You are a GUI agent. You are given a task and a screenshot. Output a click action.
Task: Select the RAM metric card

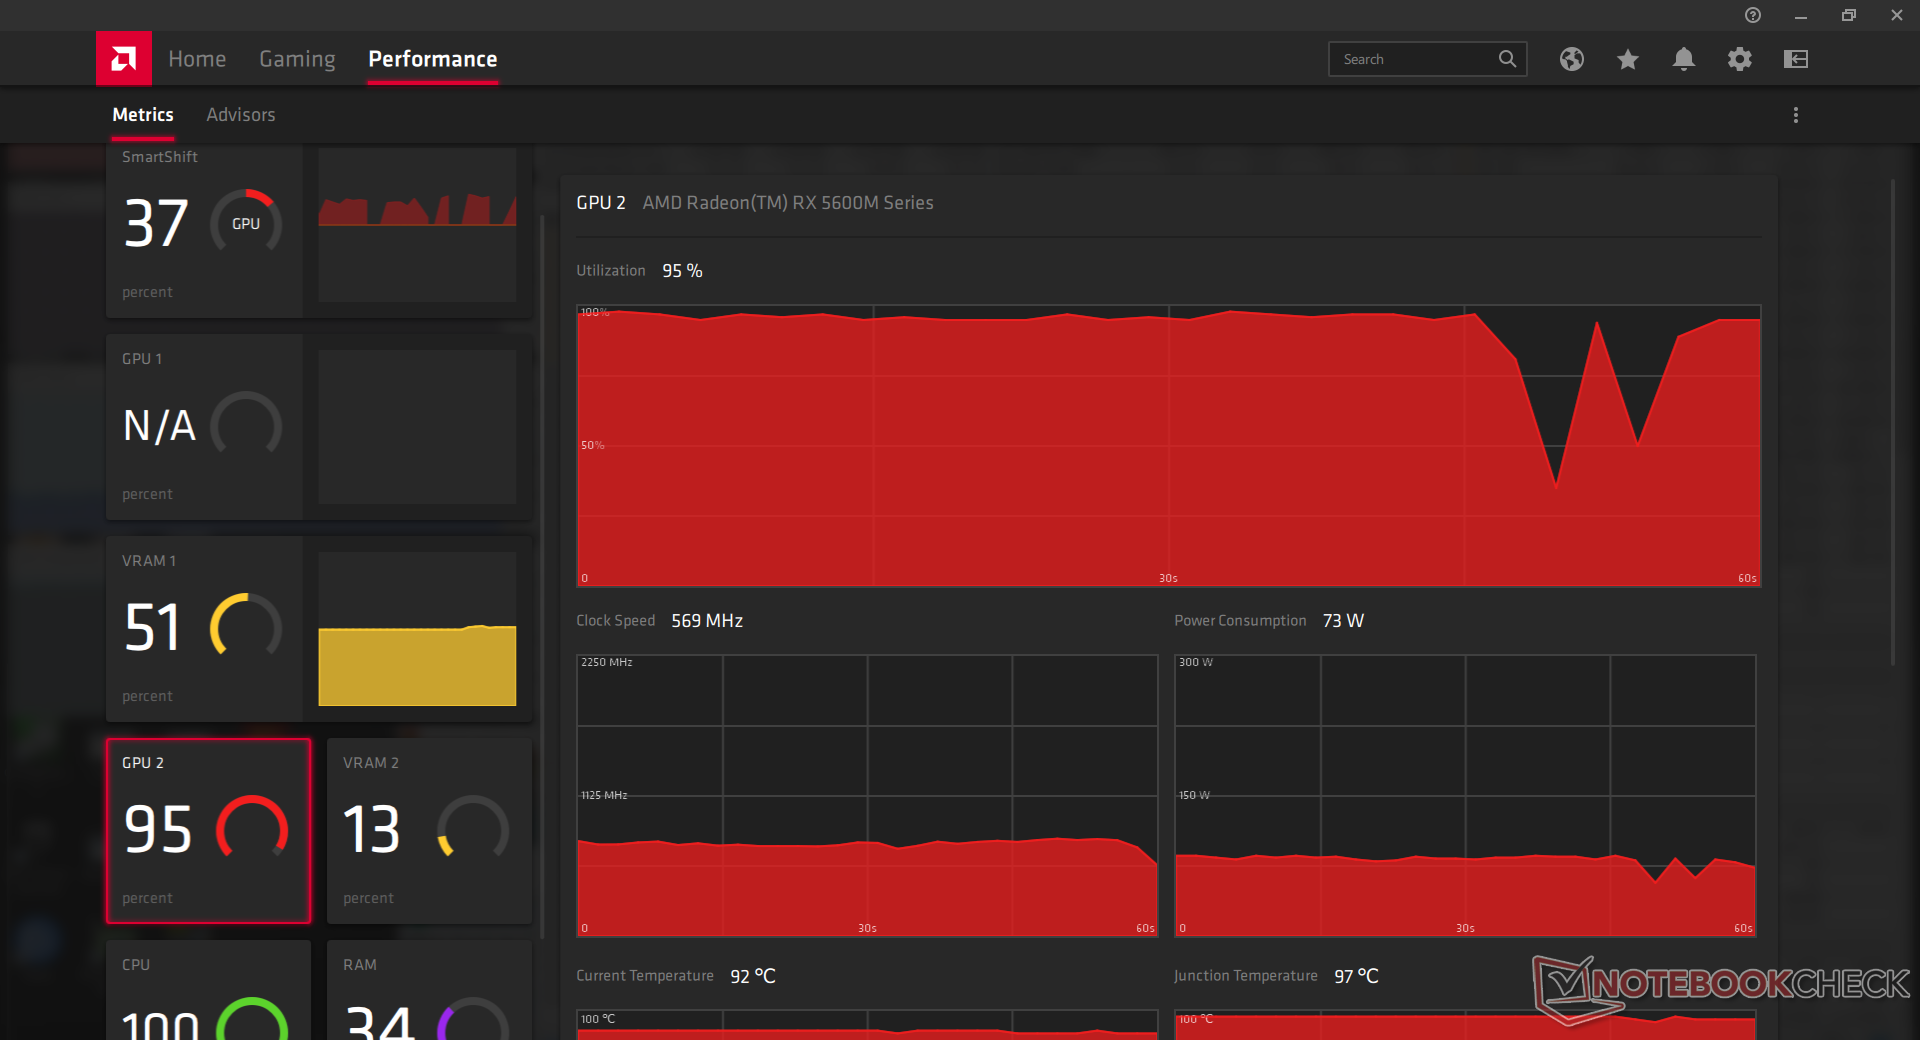pos(430,990)
